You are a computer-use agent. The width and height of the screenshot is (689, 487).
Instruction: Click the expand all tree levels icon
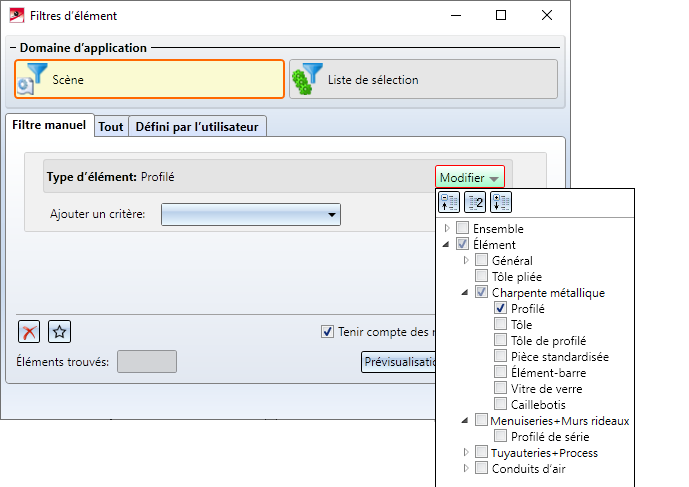coord(500,203)
